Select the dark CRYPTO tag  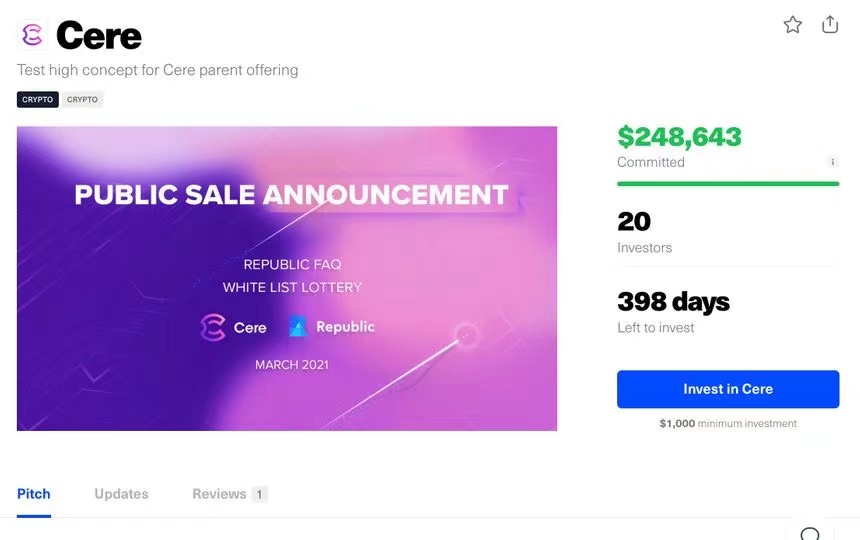pos(38,100)
